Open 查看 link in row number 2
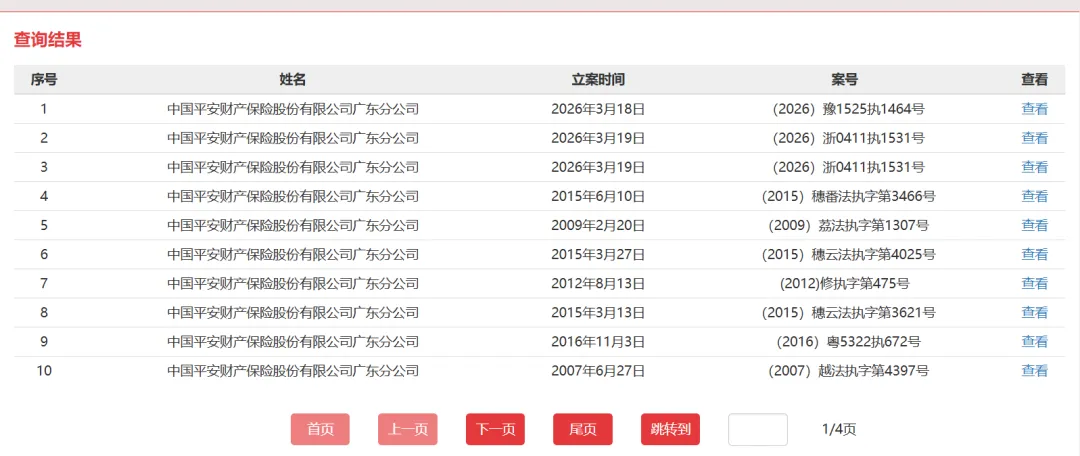1080x456 pixels. 1034,138
